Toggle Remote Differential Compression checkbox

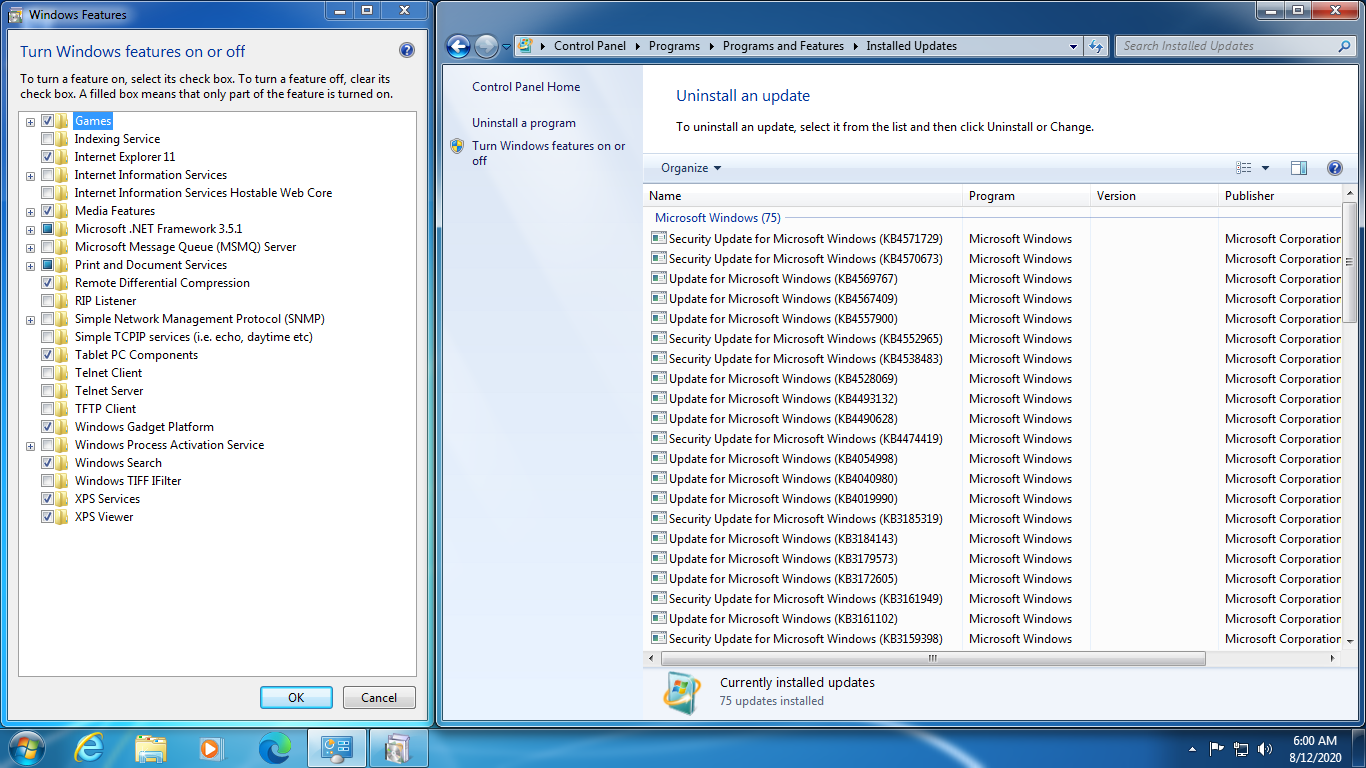tap(47, 283)
